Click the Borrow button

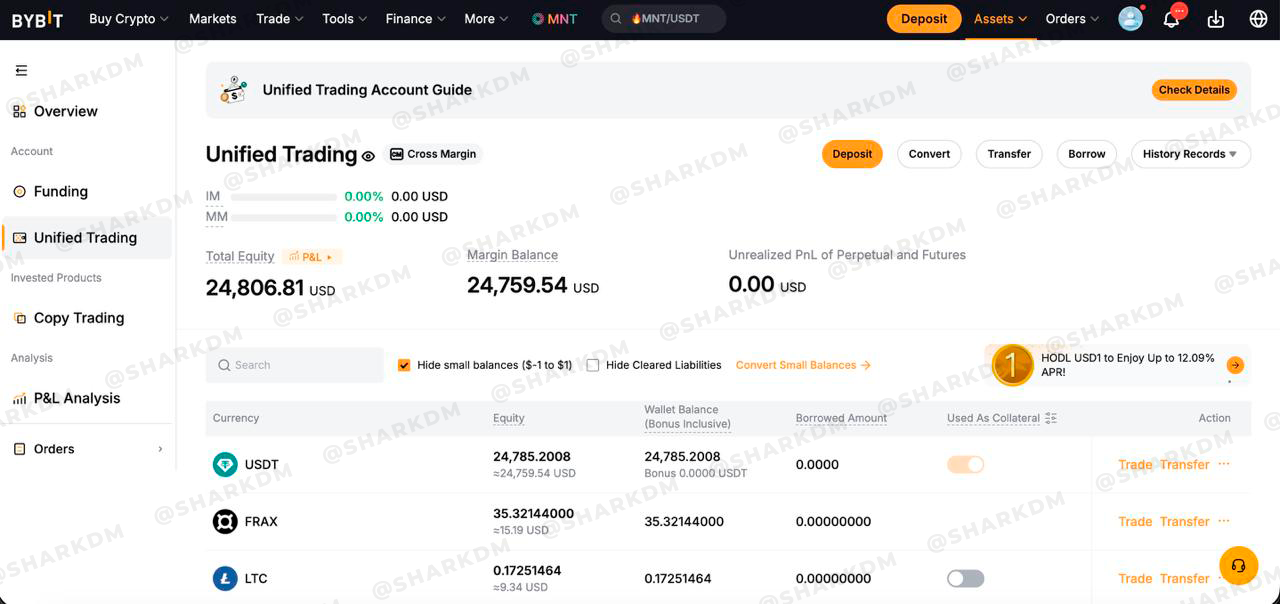coord(1086,154)
